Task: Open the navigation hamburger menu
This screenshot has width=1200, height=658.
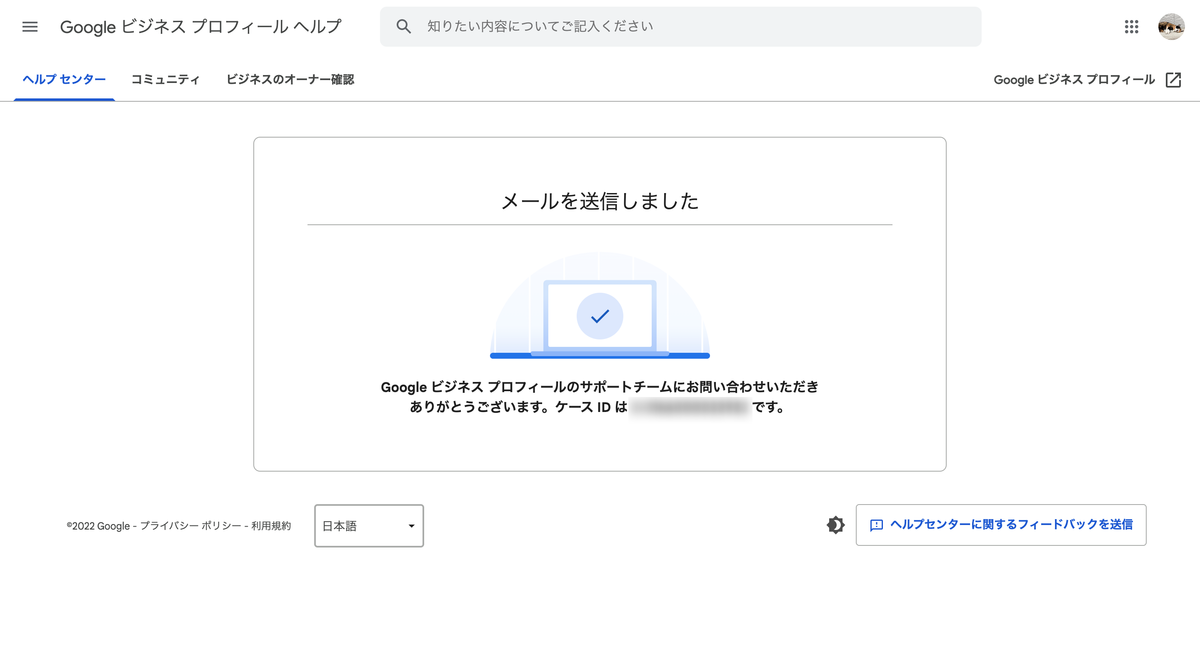Action: (x=29, y=27)
